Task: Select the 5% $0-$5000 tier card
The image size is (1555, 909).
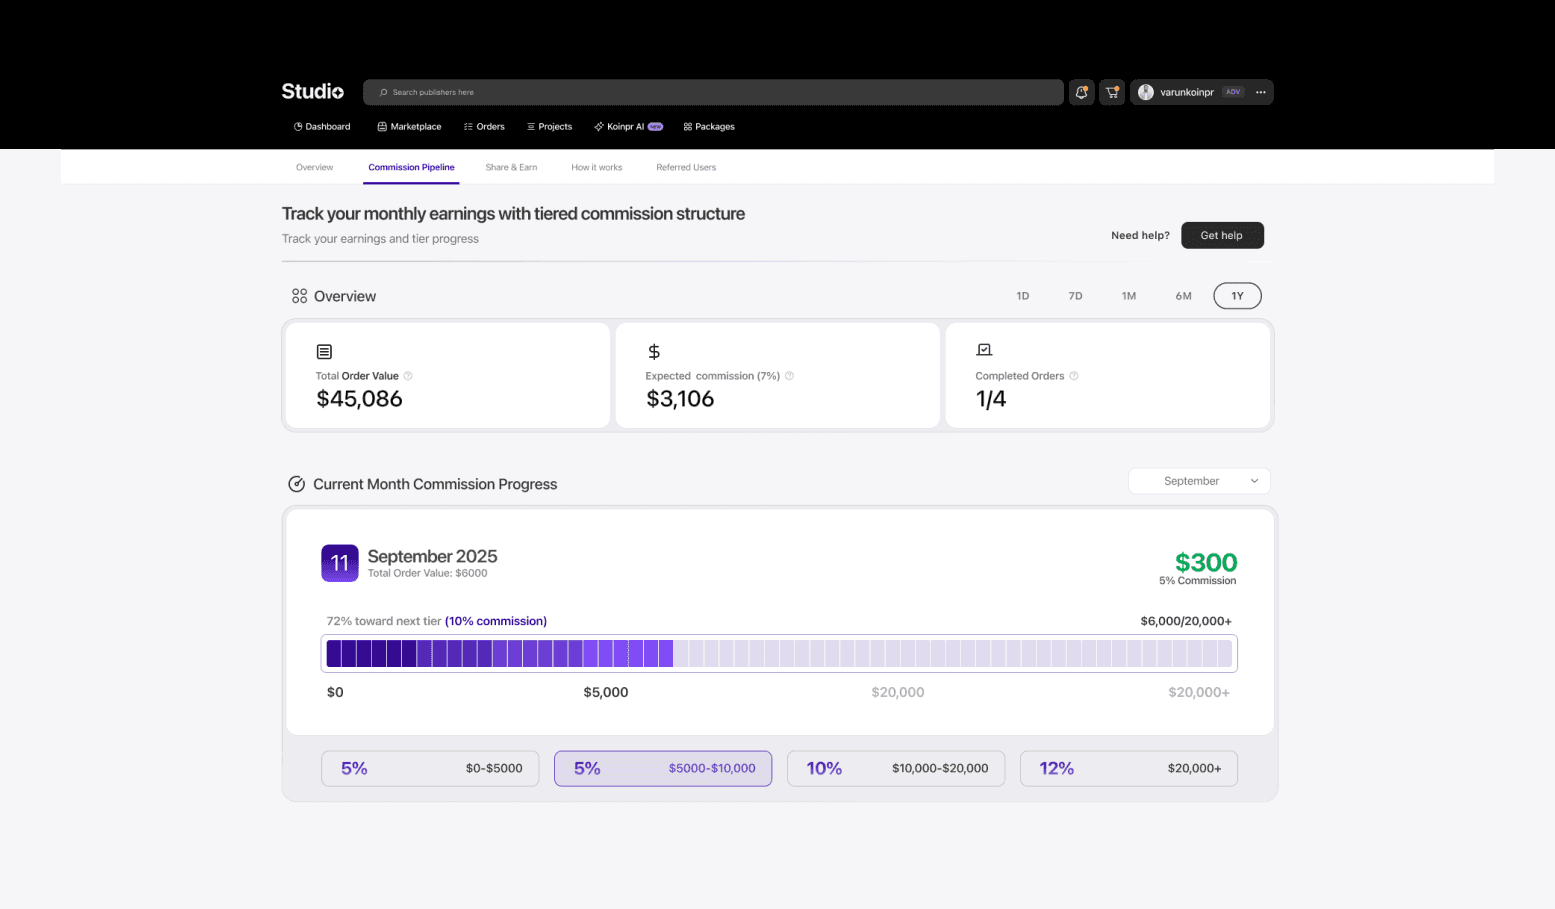Action: click(430, 768)
